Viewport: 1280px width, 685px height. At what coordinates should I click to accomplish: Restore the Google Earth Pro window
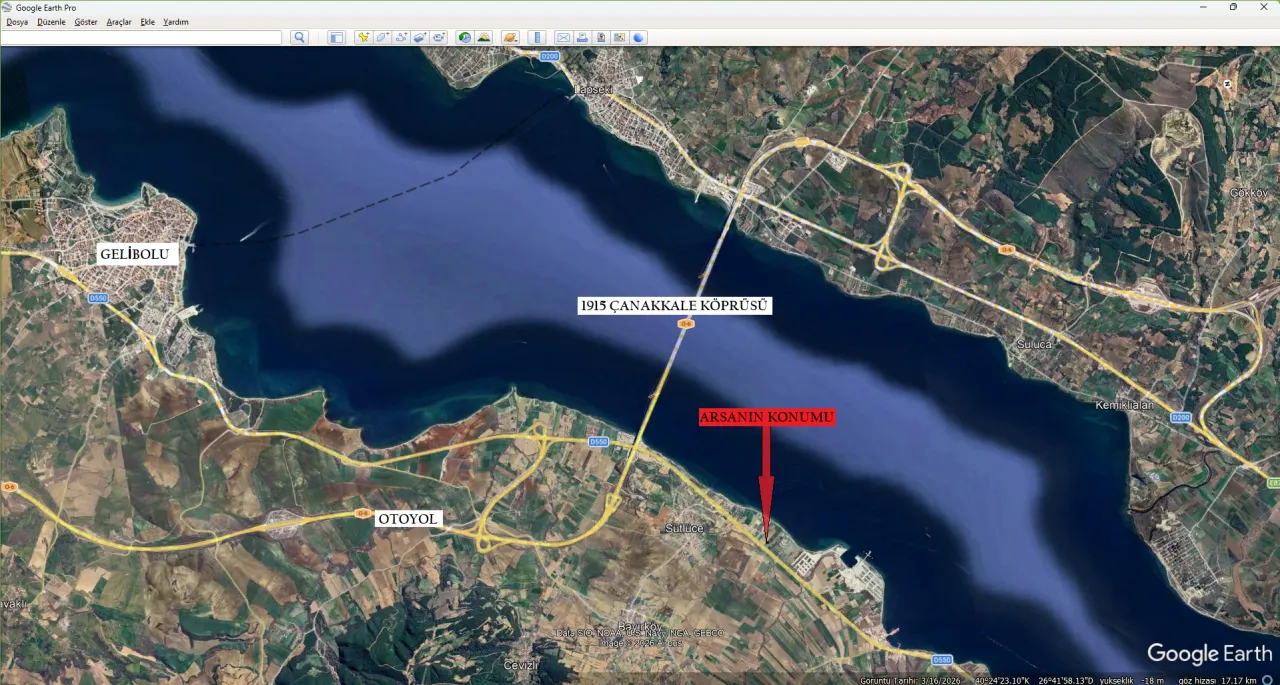pos(1233,7)
